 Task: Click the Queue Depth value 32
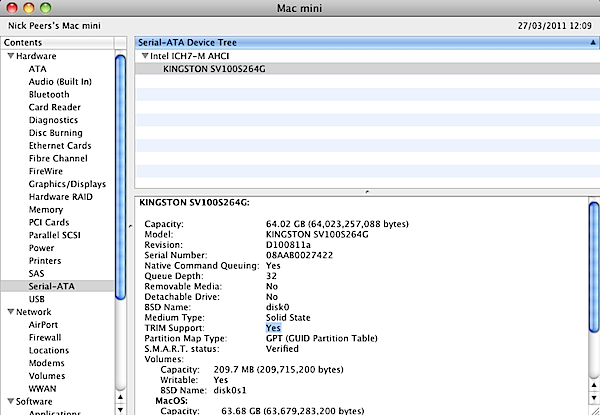[x=271, y=276]
